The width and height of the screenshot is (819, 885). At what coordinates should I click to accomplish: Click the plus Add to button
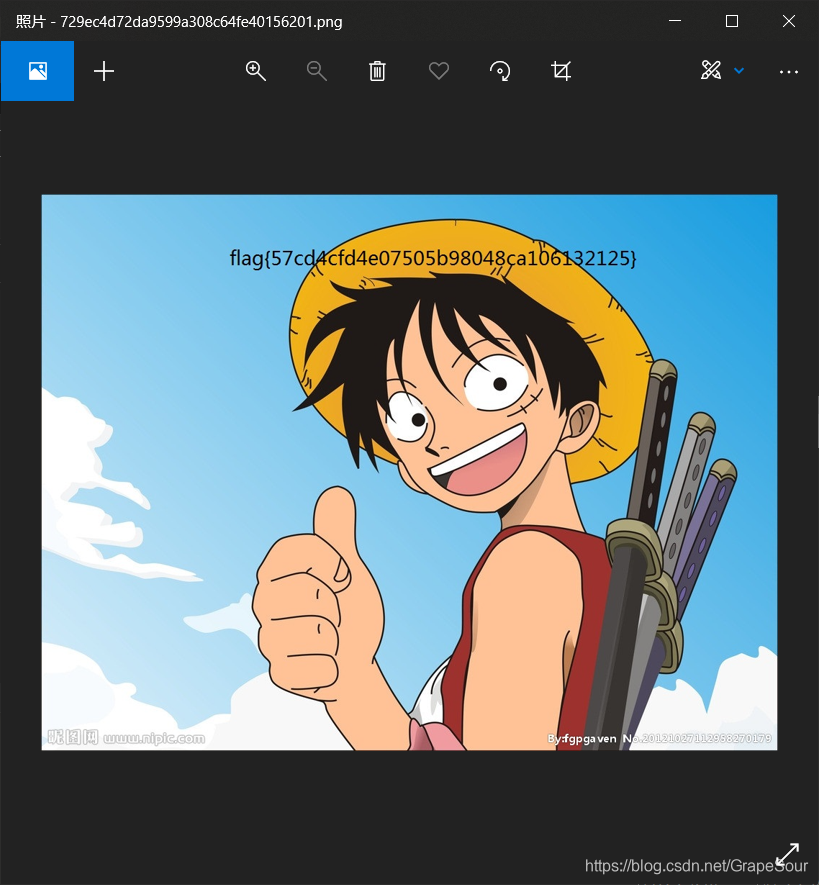pos(104,71)
